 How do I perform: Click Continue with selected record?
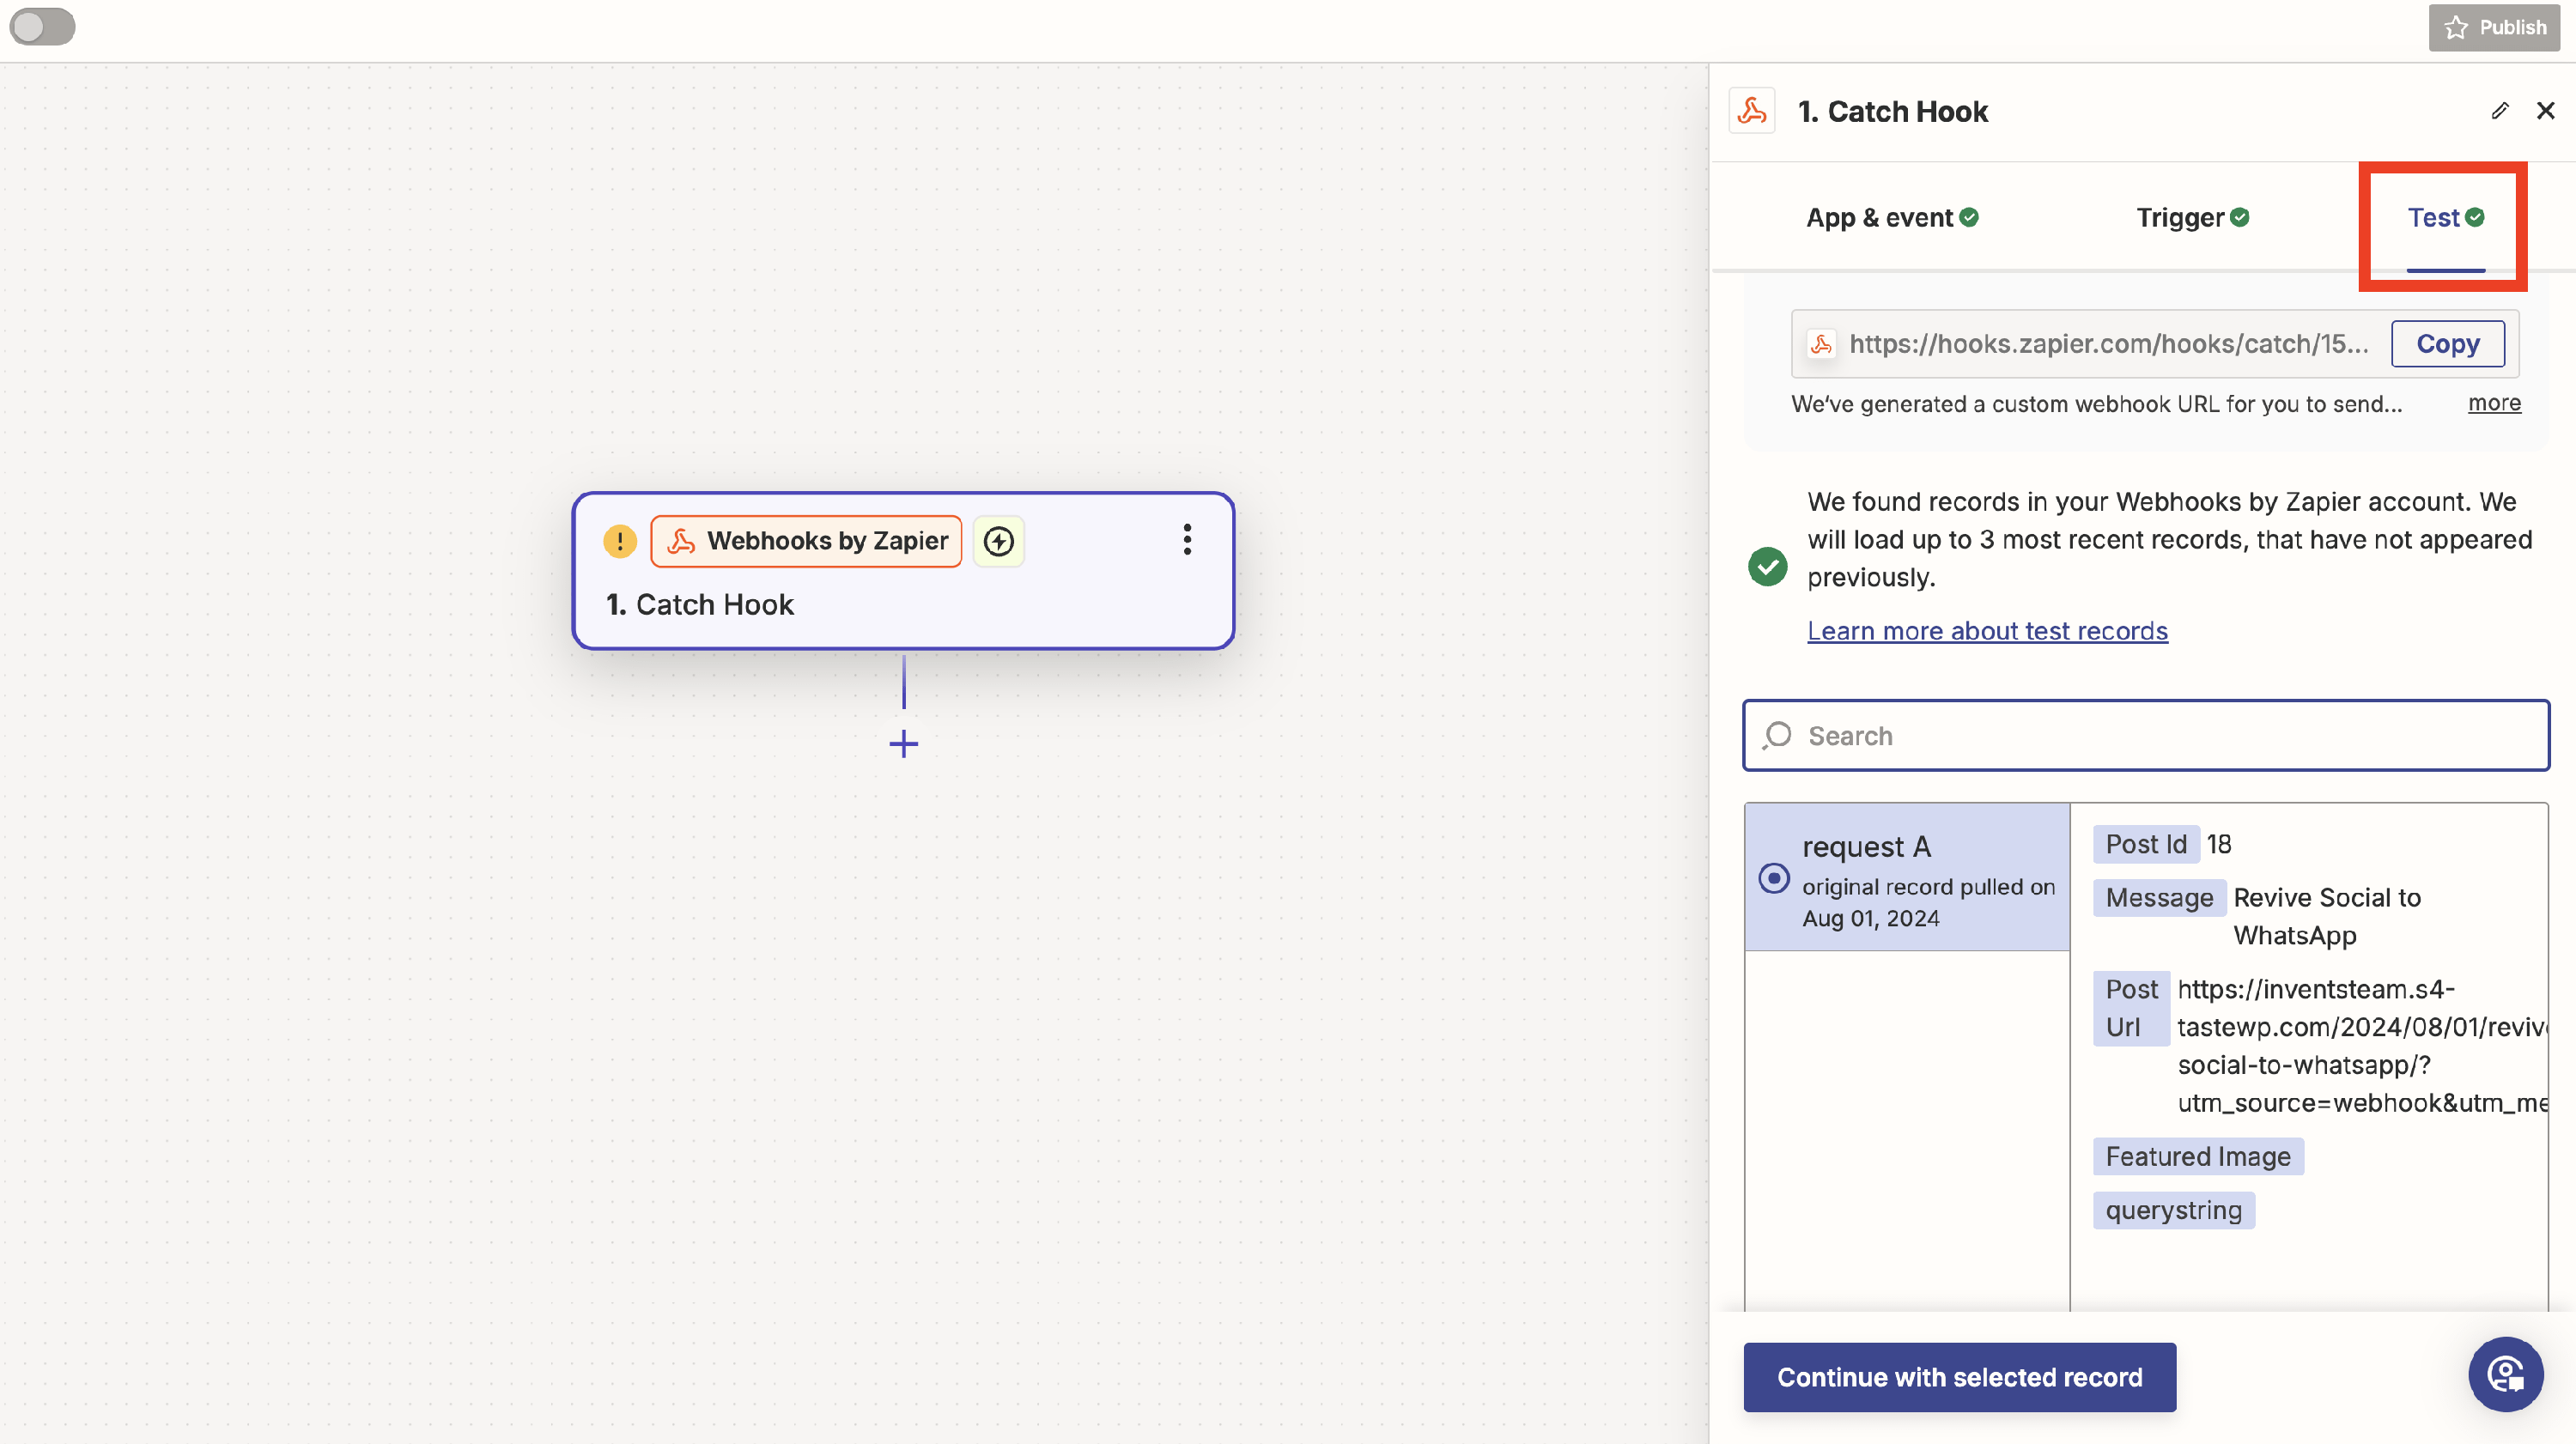pyautogui.click(x=1959, y=1377)
